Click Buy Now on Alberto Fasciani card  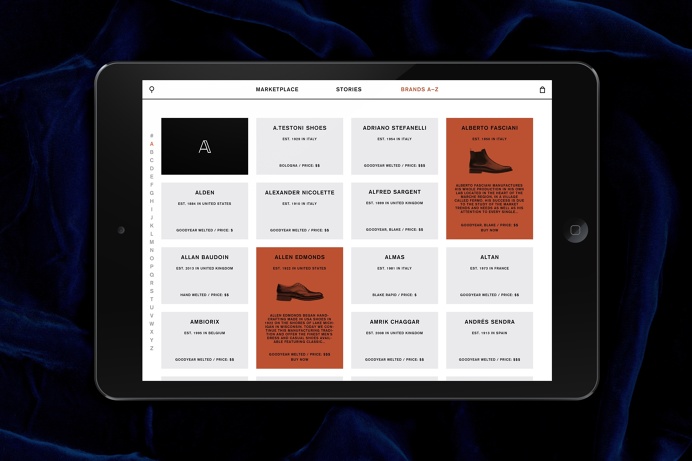489,230
